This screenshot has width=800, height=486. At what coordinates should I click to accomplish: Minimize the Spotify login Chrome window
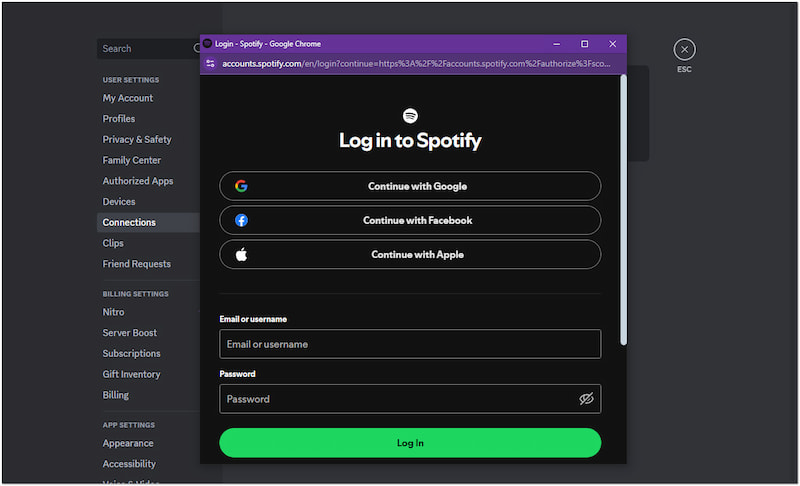coord(557,44)
